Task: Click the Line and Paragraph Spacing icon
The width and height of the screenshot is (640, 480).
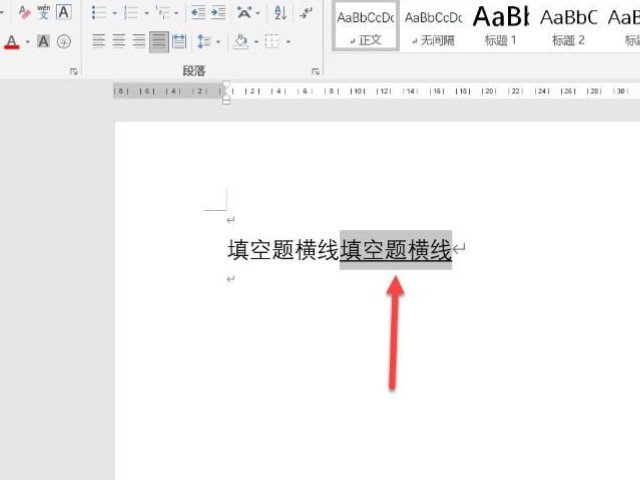Action: click(x=204, y=41)
